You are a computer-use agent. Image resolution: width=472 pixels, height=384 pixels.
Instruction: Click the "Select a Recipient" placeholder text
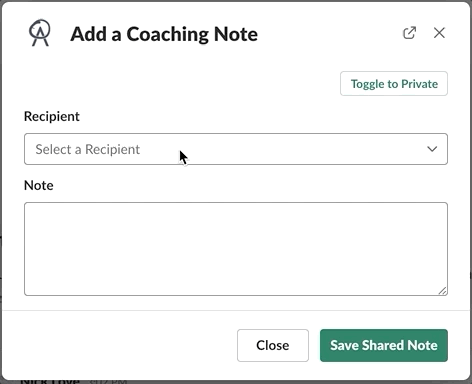click(87, 149)
